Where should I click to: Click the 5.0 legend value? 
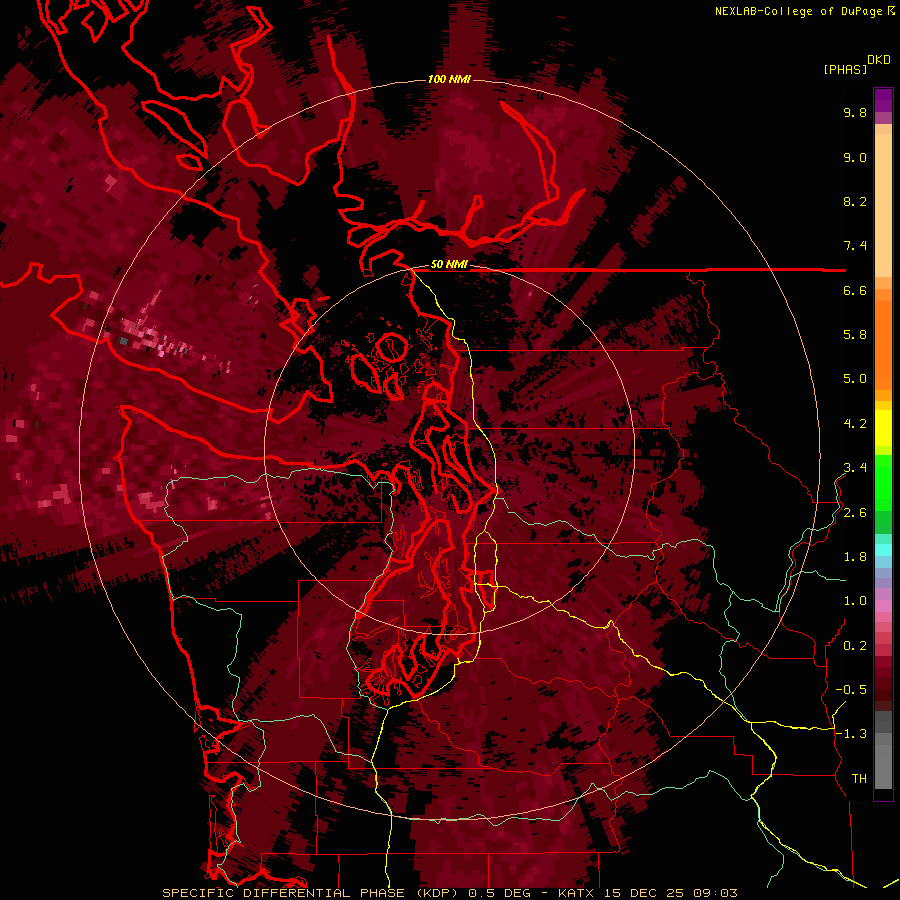pyautogui.click(x=855, y=379)
